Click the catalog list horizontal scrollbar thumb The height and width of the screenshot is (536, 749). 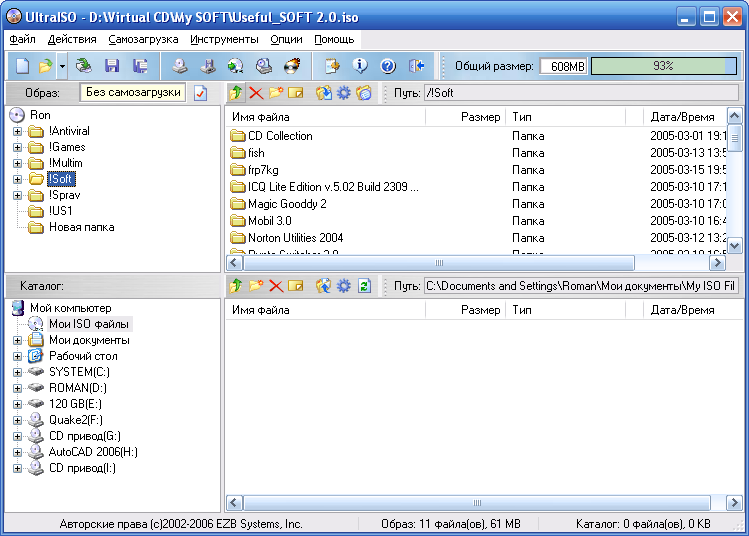pyautogui.click(x=477, y=503)
